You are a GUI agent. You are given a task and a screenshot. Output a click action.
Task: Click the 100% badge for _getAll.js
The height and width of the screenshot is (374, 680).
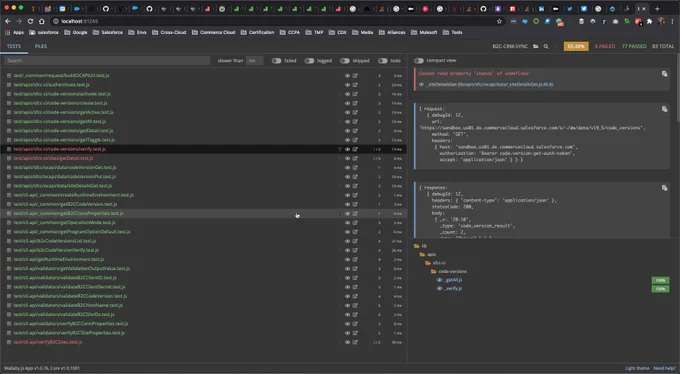(x=660, y=280)
